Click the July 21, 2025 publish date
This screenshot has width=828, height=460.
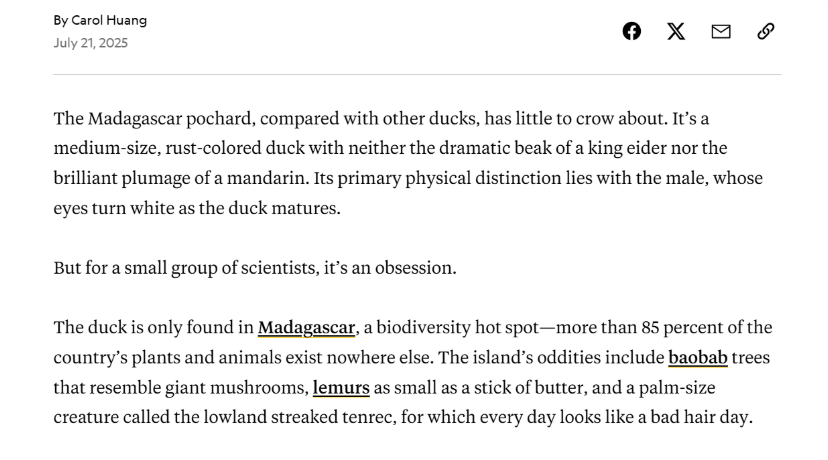pyautogui.click(x=91, y=43)
